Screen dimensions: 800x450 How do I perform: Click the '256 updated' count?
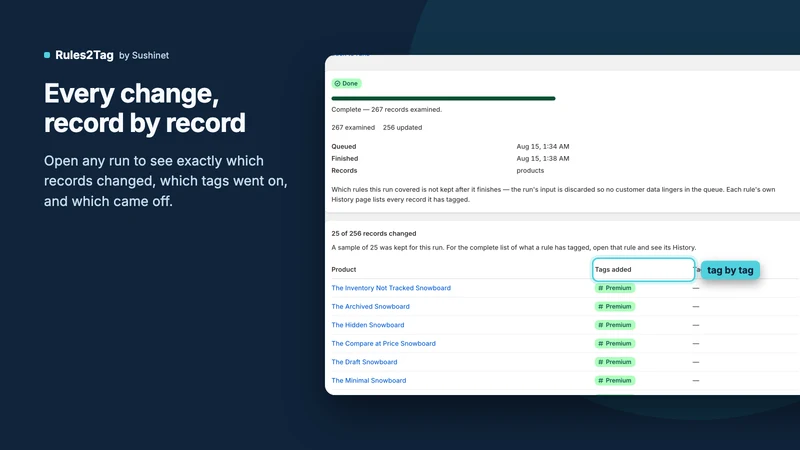pos(402,128)
